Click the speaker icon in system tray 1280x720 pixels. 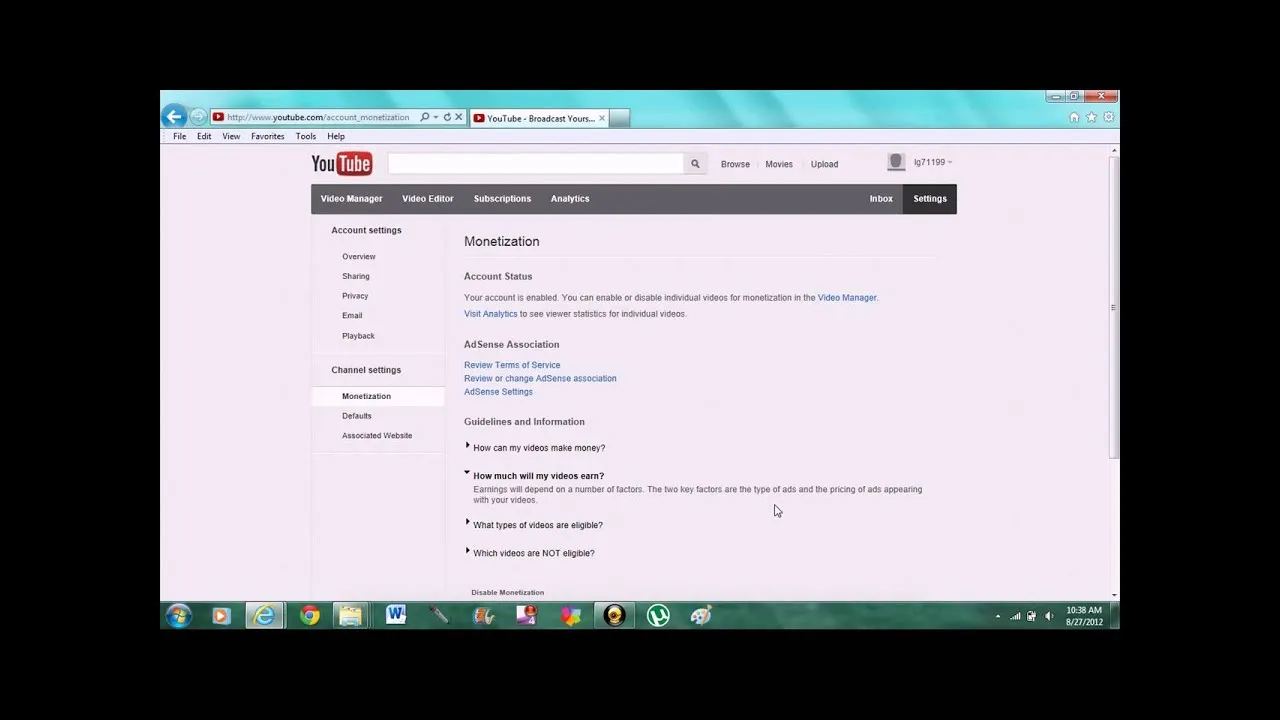click(1048, 616)
